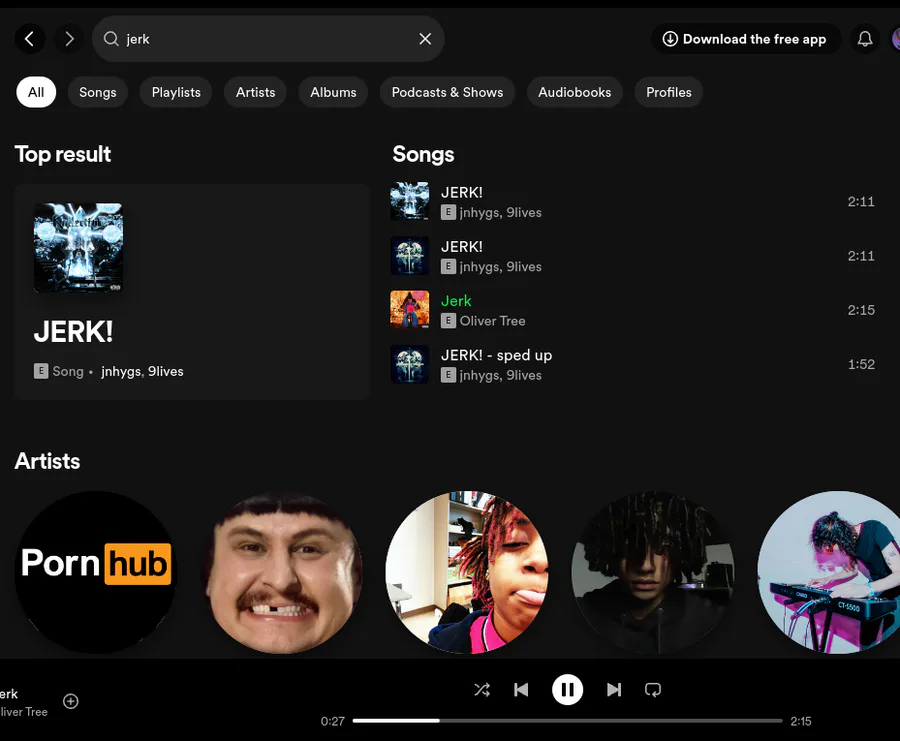This screenshot has width=900, height=741.
Task: Open the JERK! top result title
Action: tap(73, 332)
